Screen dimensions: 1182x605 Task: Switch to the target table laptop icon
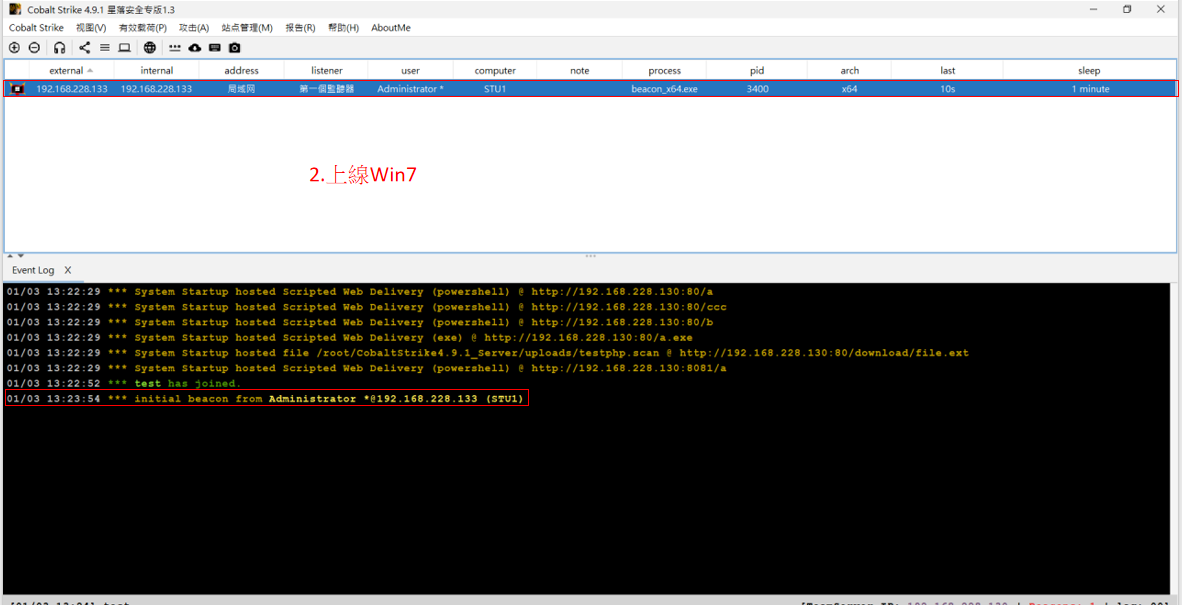[124, 47]
